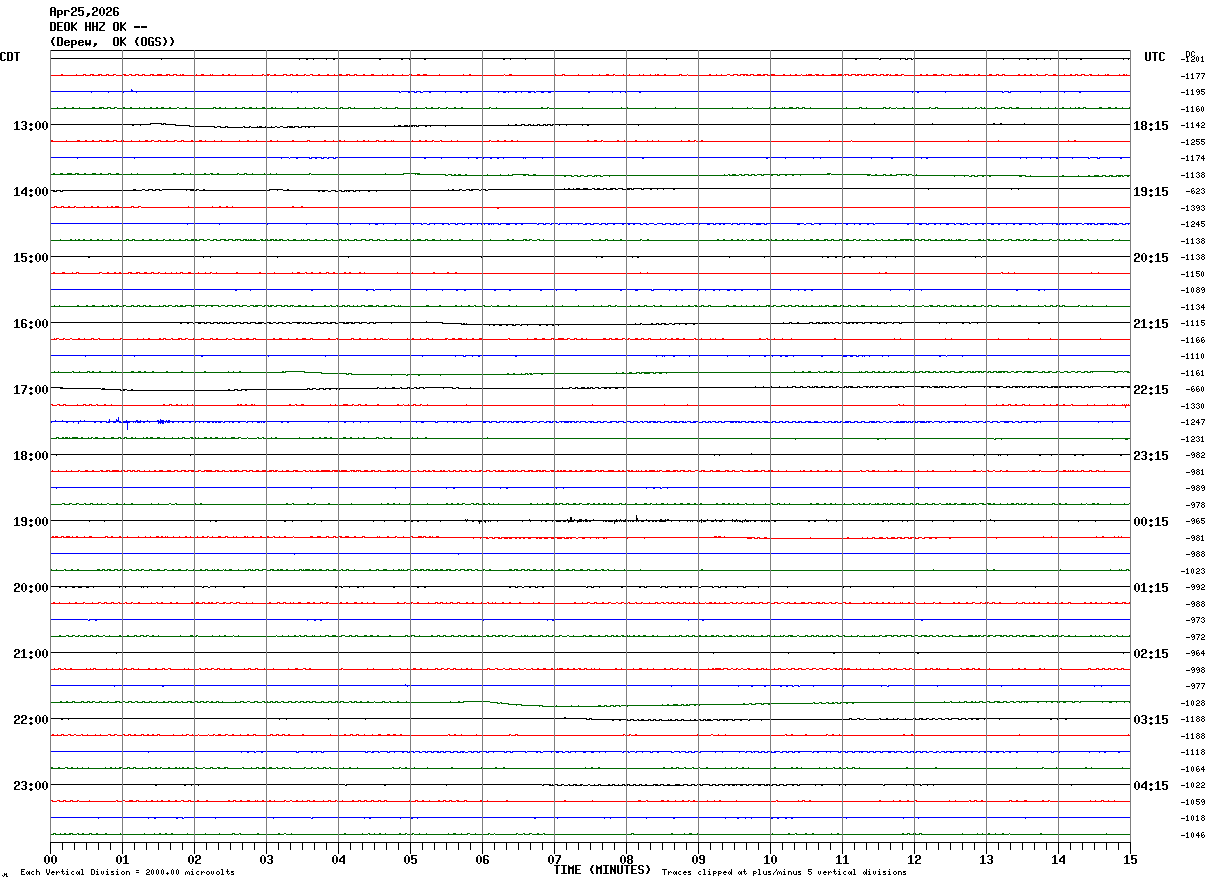Click the '08' minute tick label
The image size is (1210, 886).
pos(626,859)
